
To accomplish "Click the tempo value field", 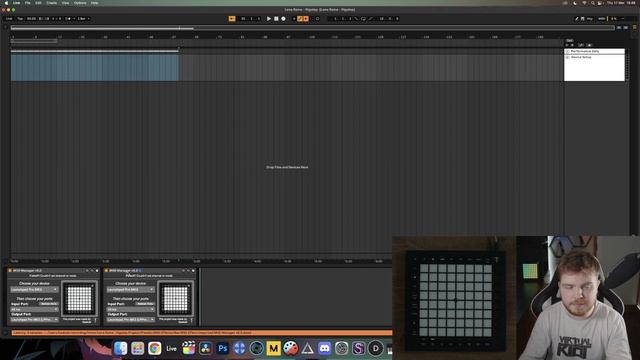I will (x=31, y=19).
